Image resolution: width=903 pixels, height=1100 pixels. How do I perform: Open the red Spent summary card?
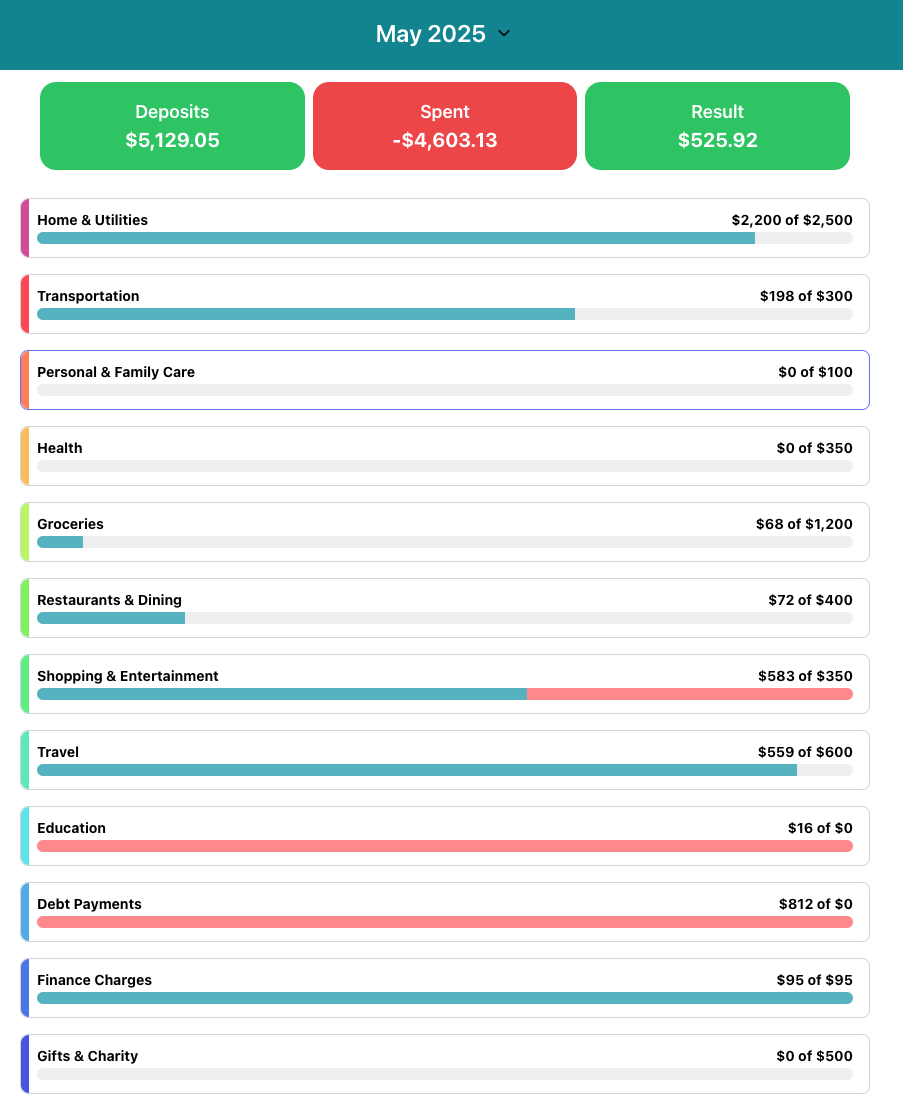444,126
